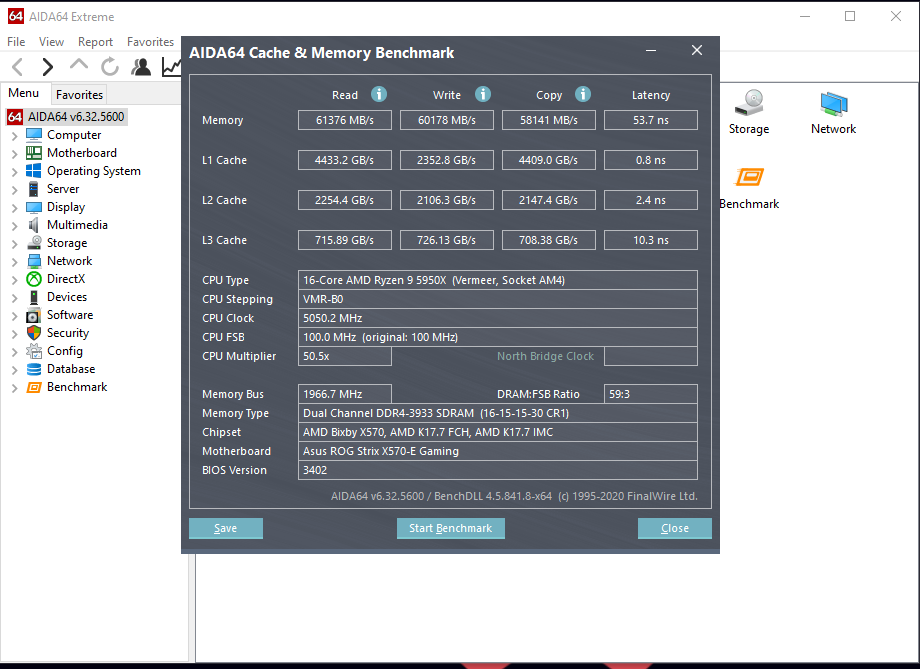The width and height of the screenshot is (920, 669).
Task: Click the Back navigation arrow
Action: [x=18, y=67]
